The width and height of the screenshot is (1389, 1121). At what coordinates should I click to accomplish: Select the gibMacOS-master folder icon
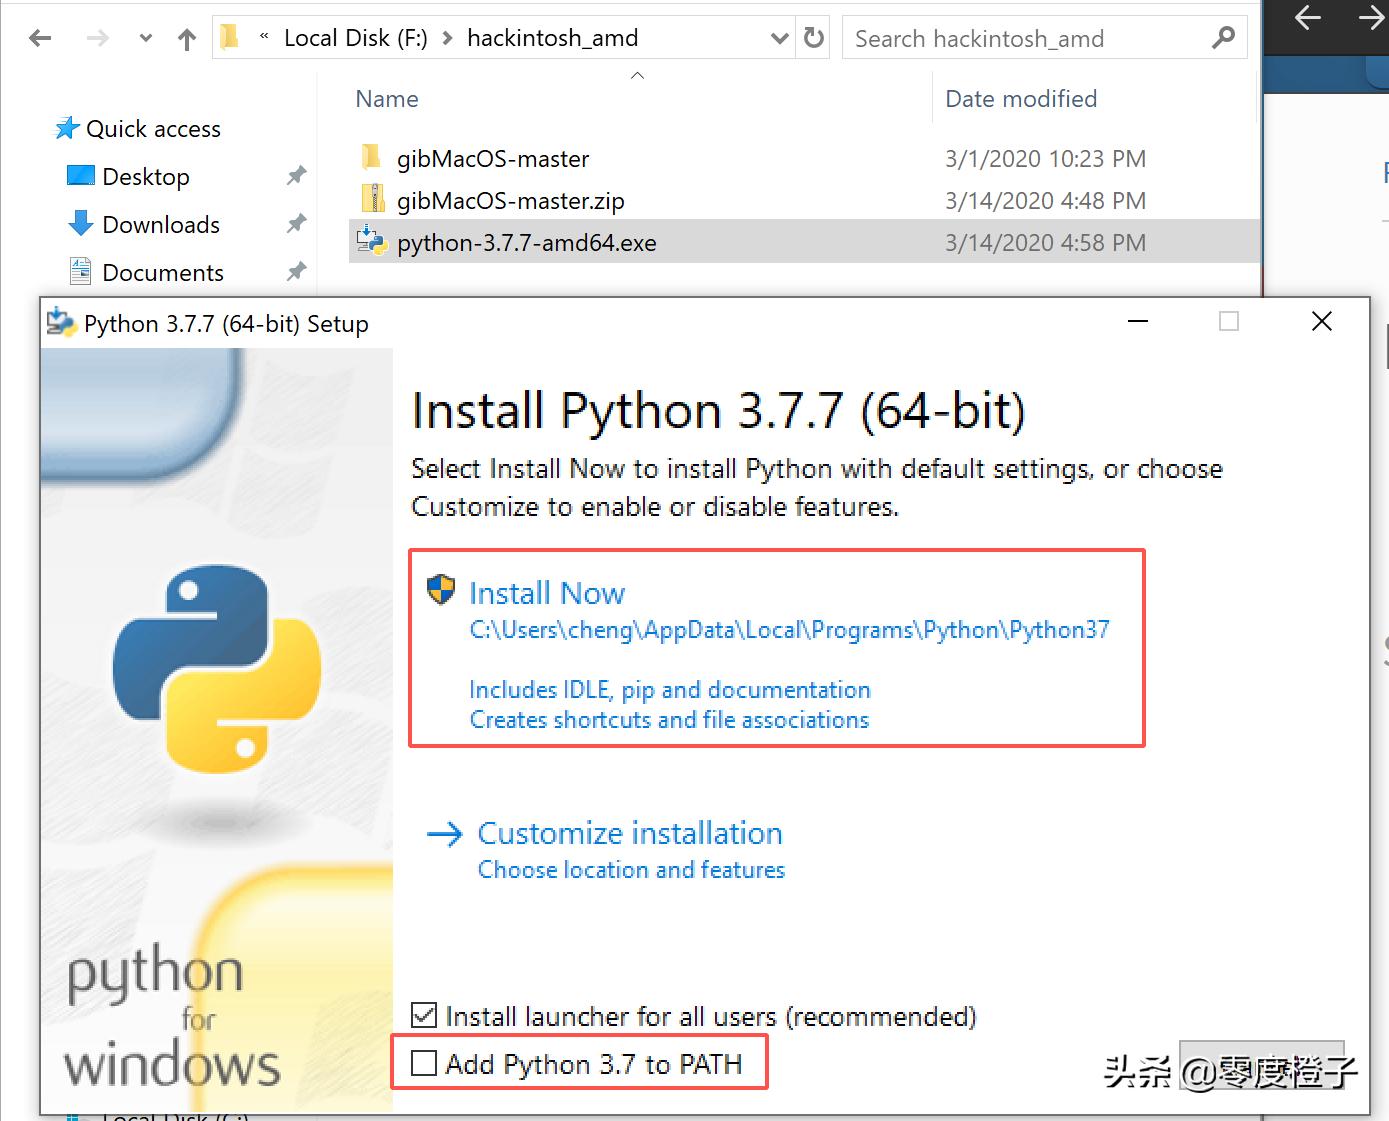point(371,158)
